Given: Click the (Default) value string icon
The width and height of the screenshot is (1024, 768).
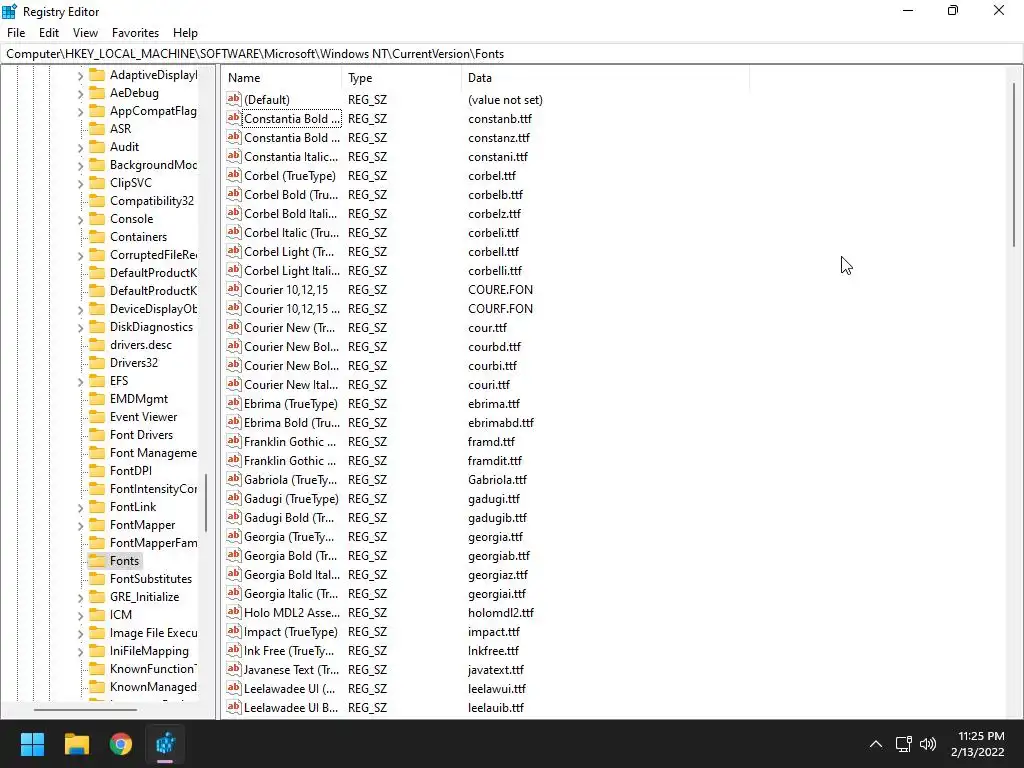Looking at the screenshot, I should [x=234, y=99].
